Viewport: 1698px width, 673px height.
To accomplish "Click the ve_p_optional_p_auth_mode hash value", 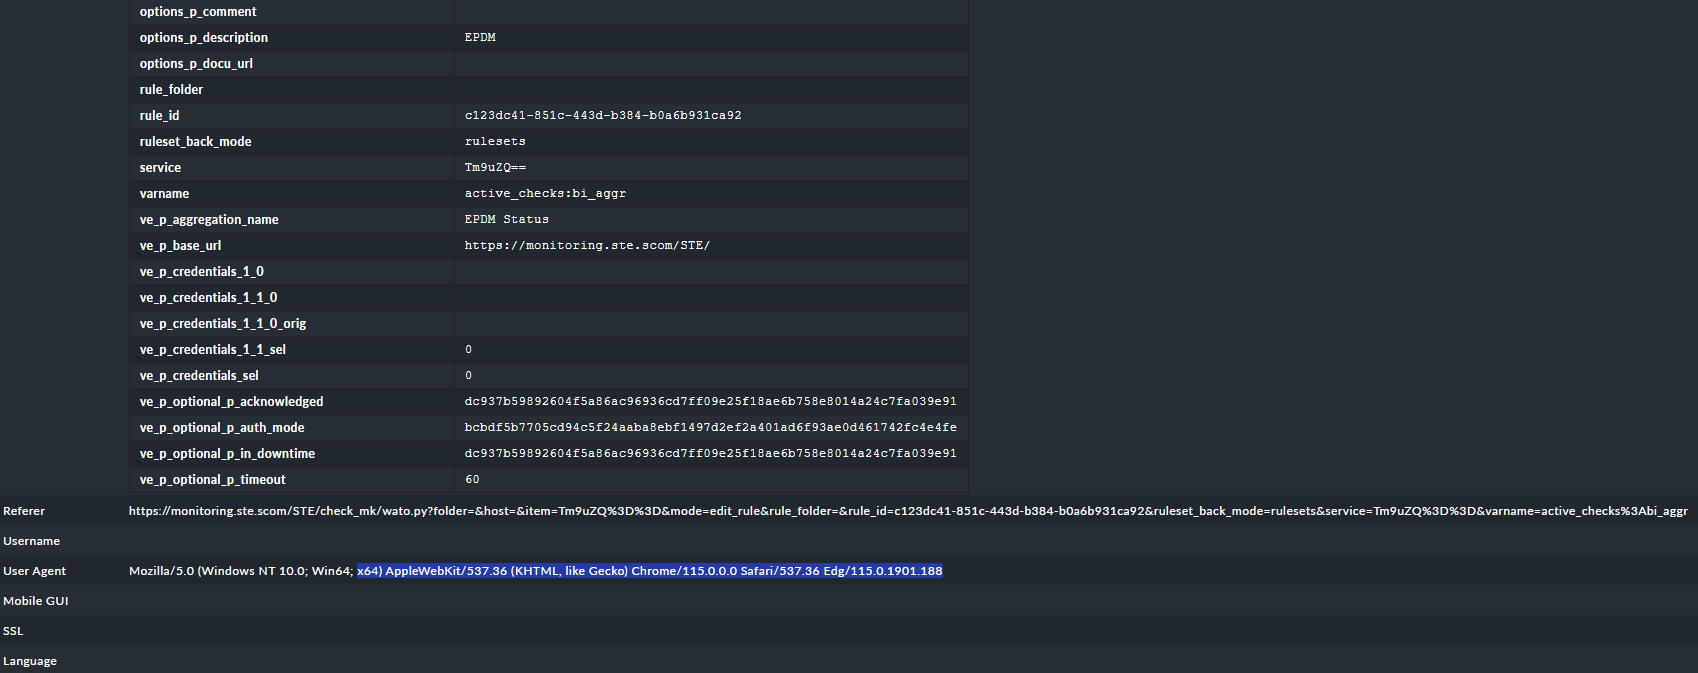I will [x=710, y=428].
